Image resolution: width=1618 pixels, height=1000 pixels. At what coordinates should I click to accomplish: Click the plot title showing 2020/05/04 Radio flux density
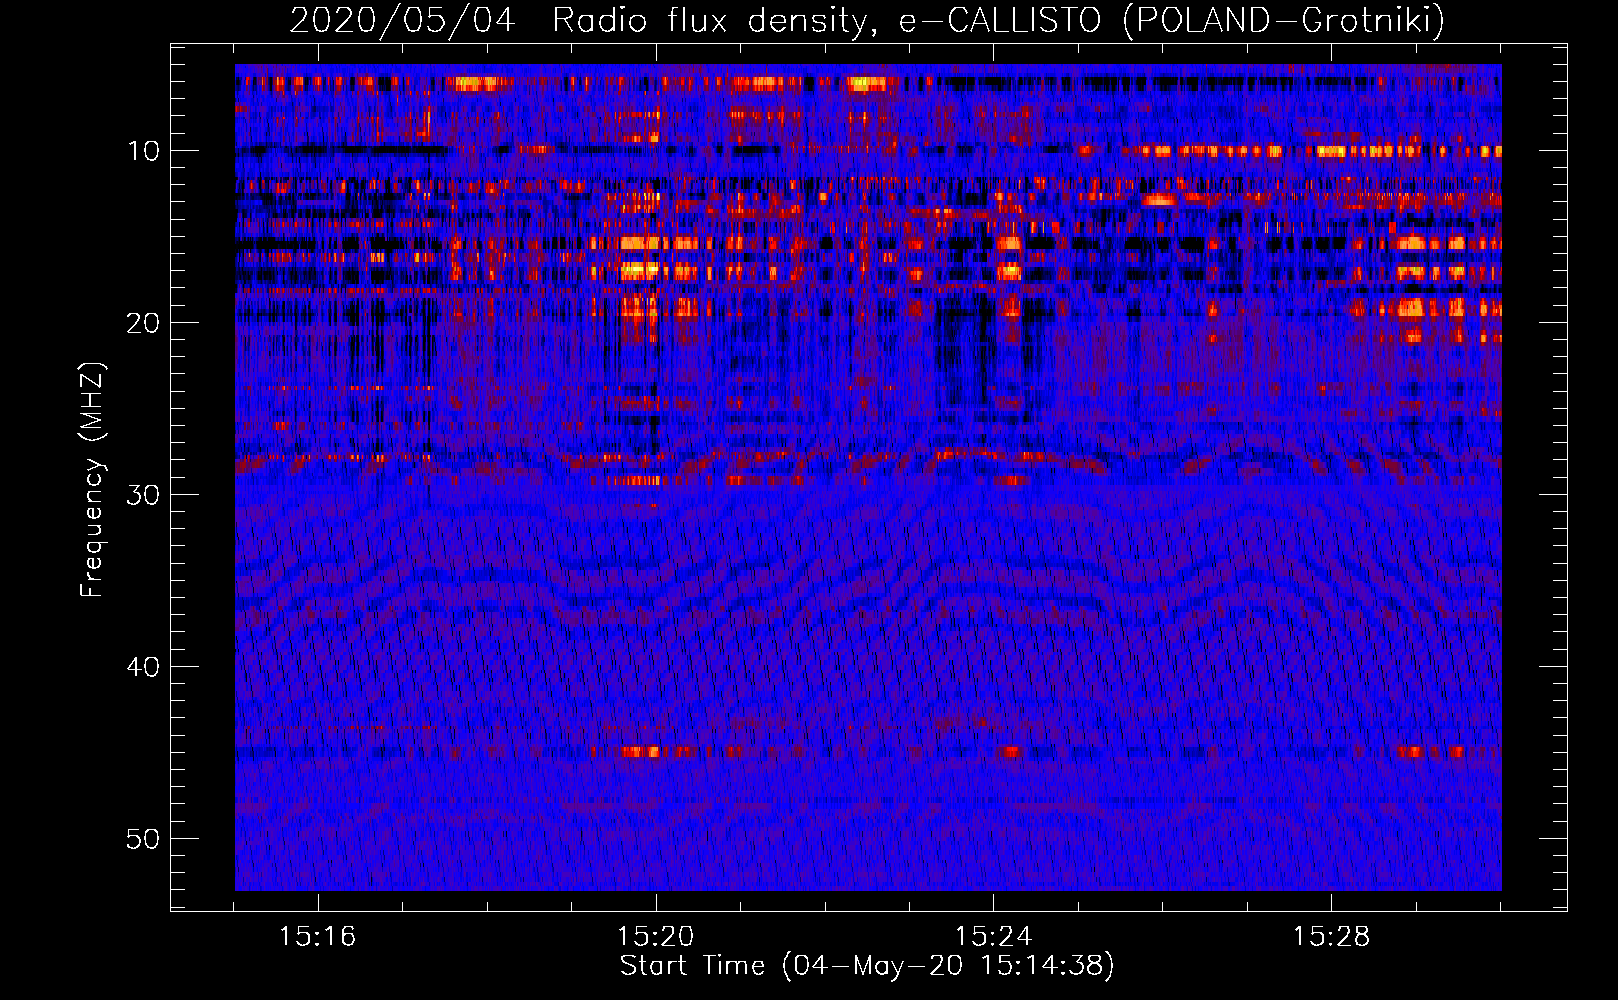click(867, 20)
